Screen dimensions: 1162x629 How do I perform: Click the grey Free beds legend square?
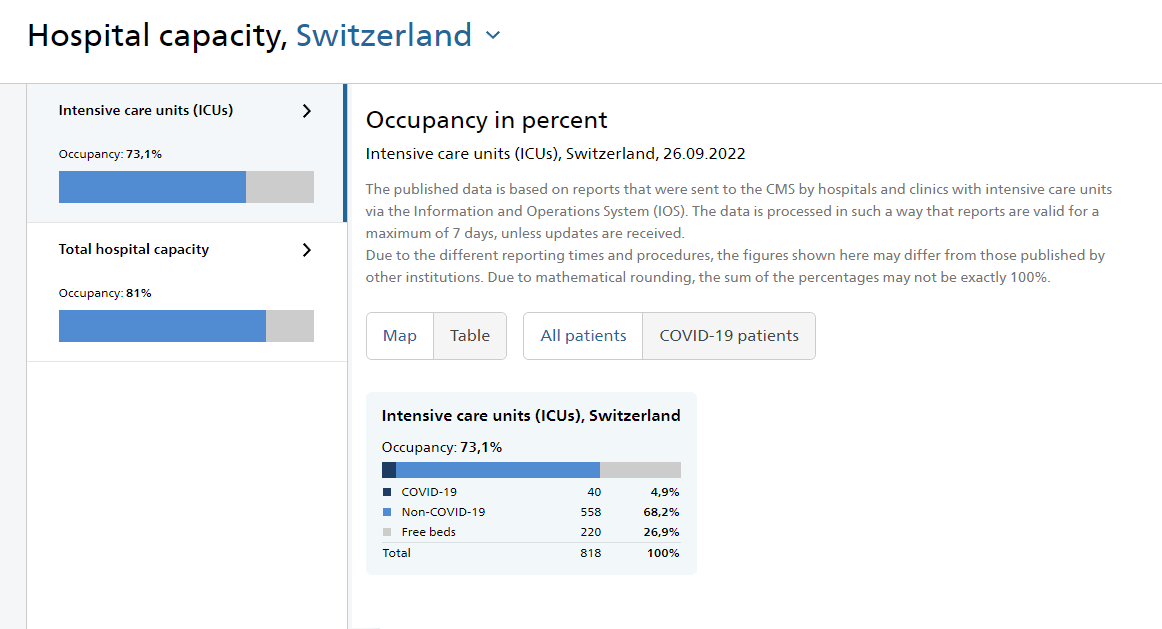click(387, 532)
